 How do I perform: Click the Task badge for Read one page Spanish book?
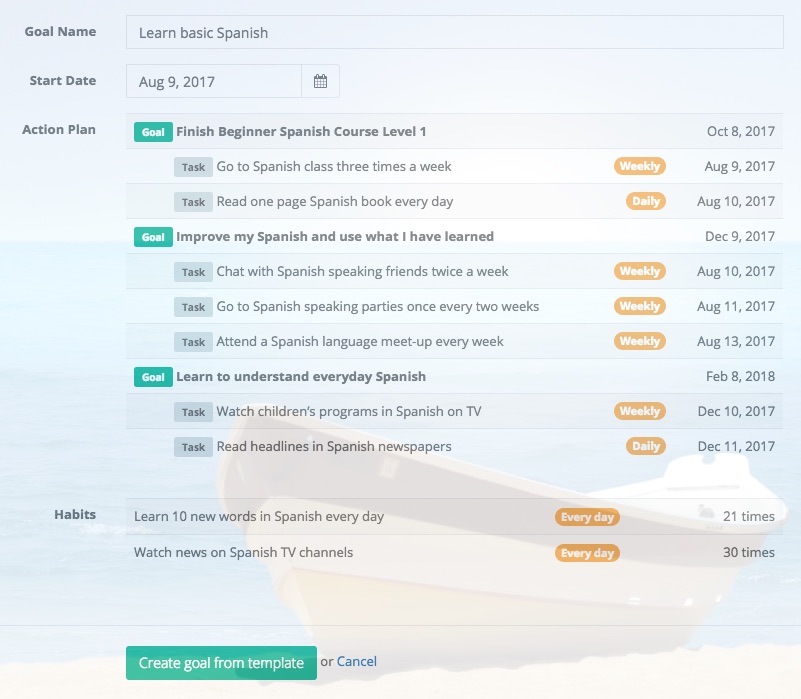point(192,202)
